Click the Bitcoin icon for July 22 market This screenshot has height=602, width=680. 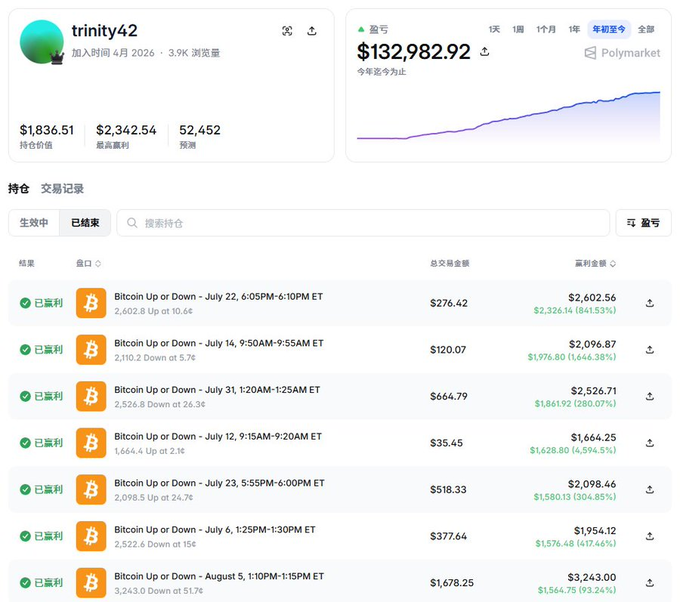91,303
